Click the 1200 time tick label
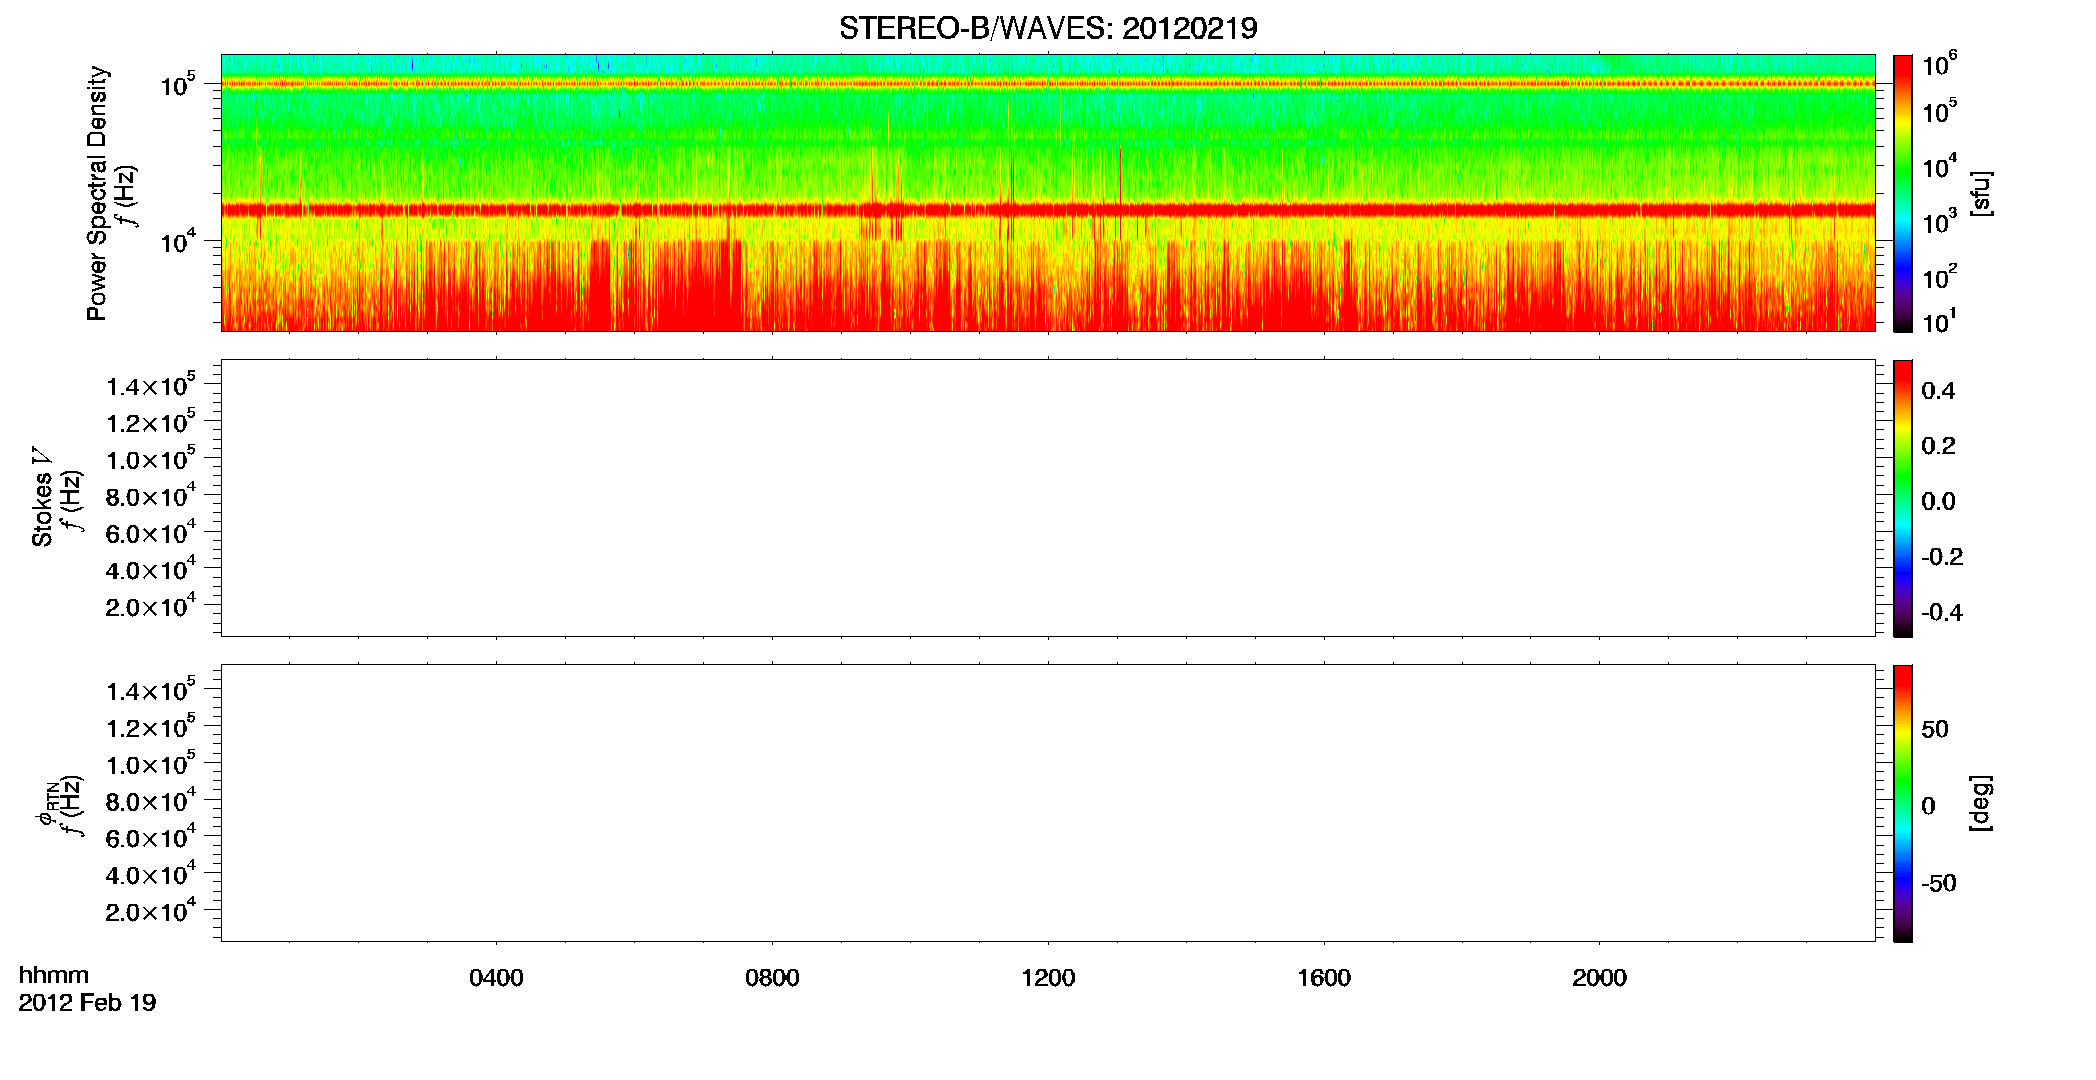Viewport: 2096px width, 1080px height. click(1048, 978)
